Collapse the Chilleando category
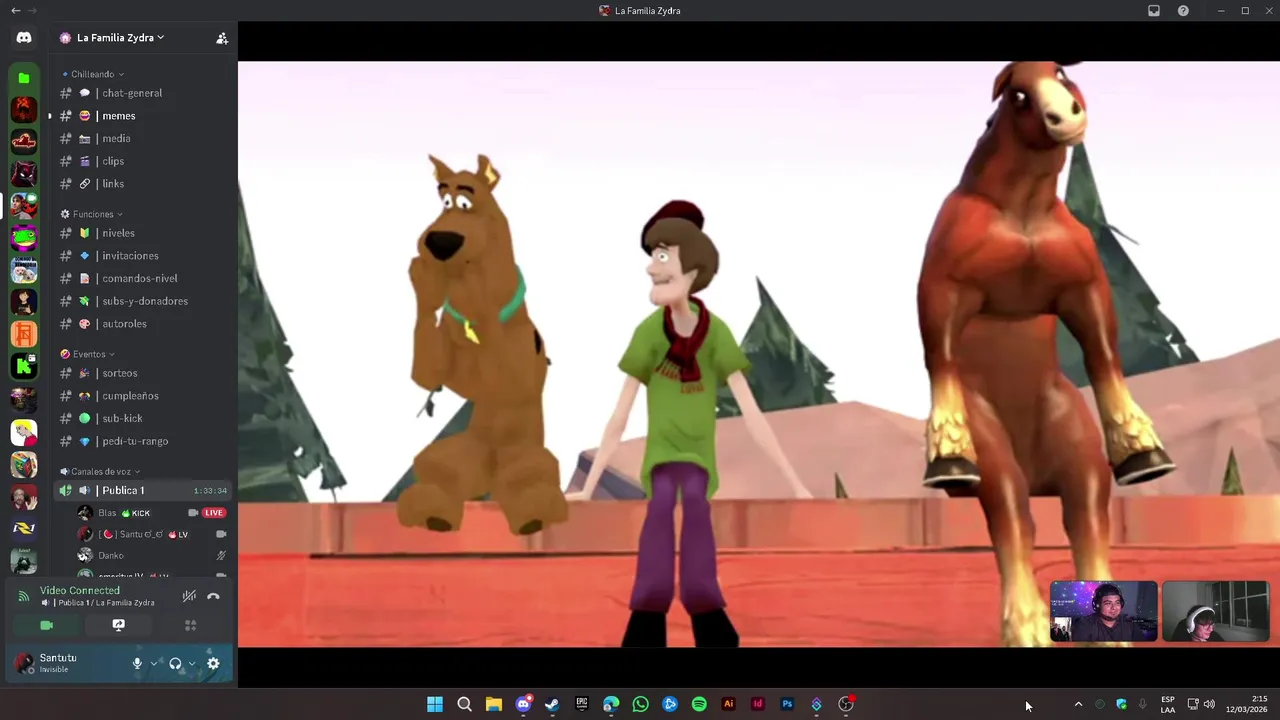1280x720 pixels. 93,74
